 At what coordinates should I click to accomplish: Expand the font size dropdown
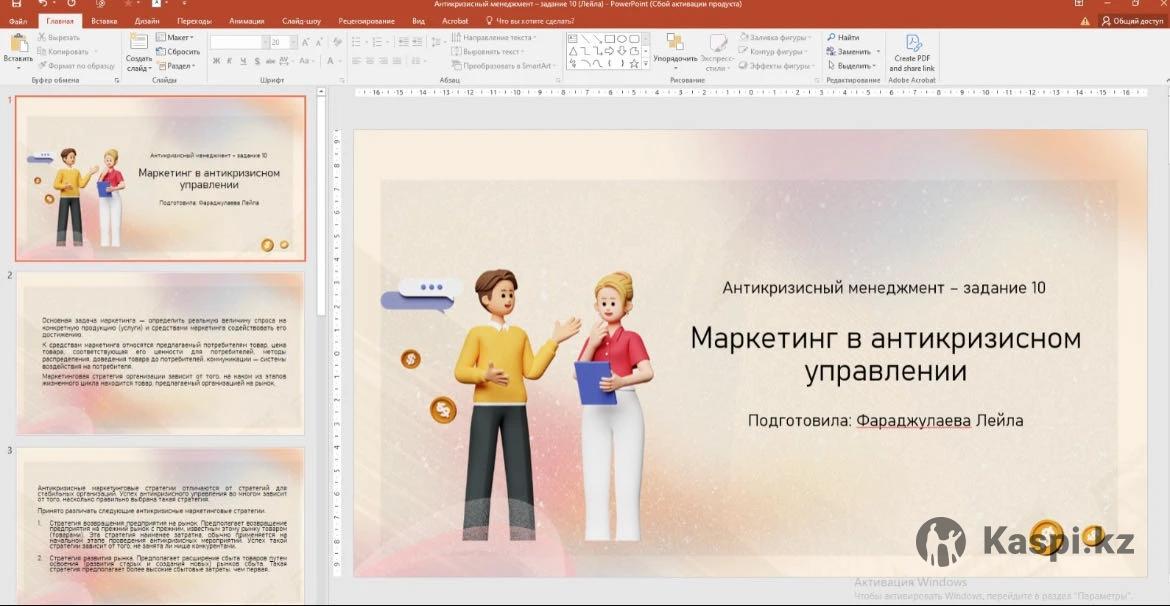coord(291,42)
